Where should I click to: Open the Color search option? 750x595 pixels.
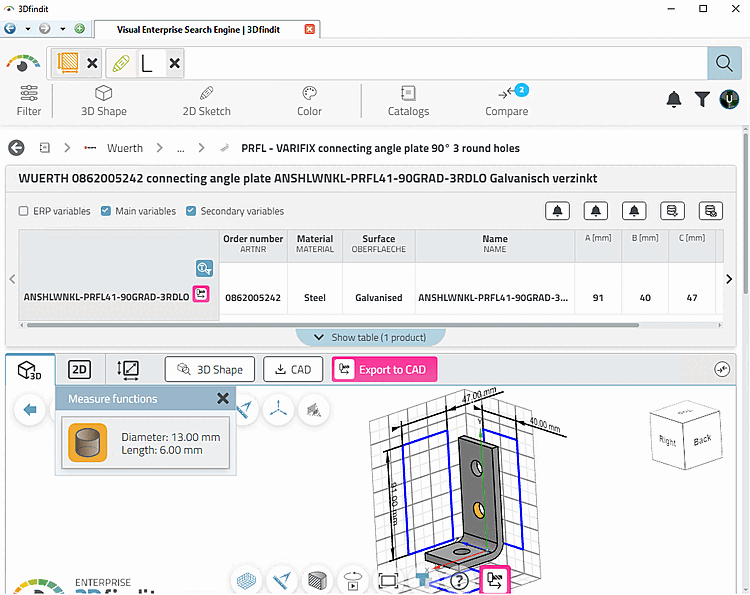pyautogui.click(x=309, y=101)
